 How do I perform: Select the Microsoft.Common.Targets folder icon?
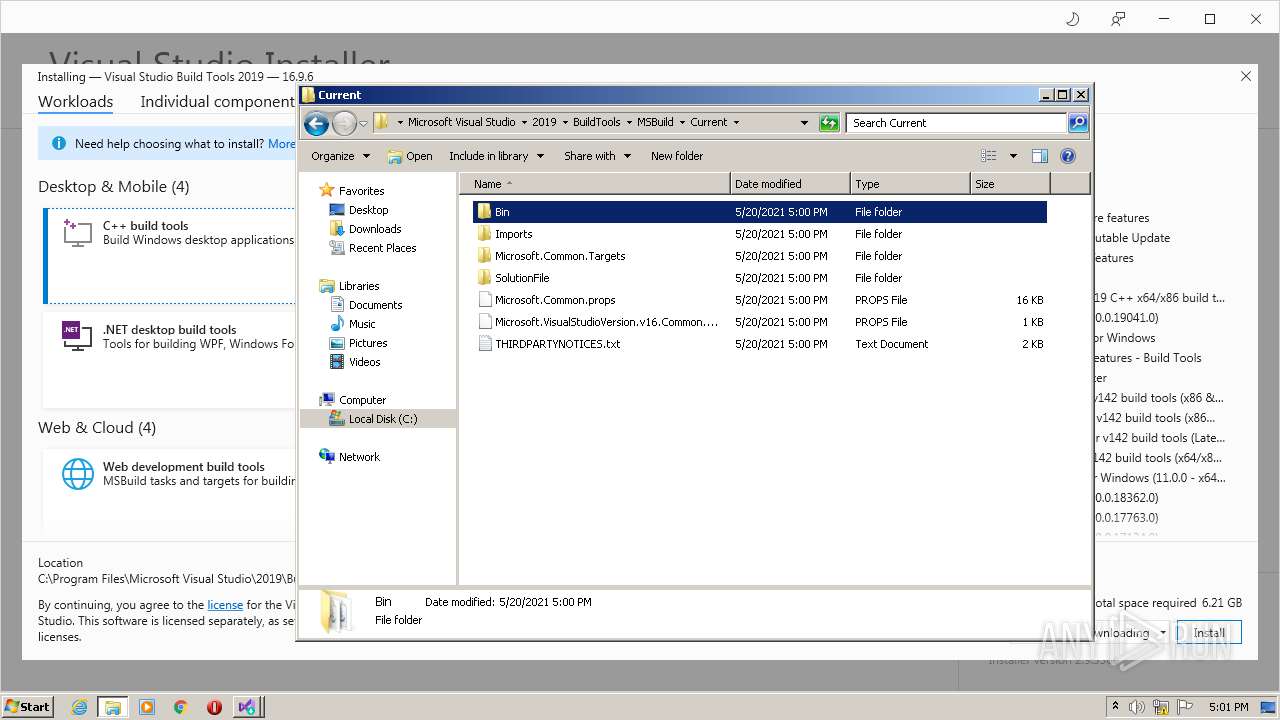[485, 256]
